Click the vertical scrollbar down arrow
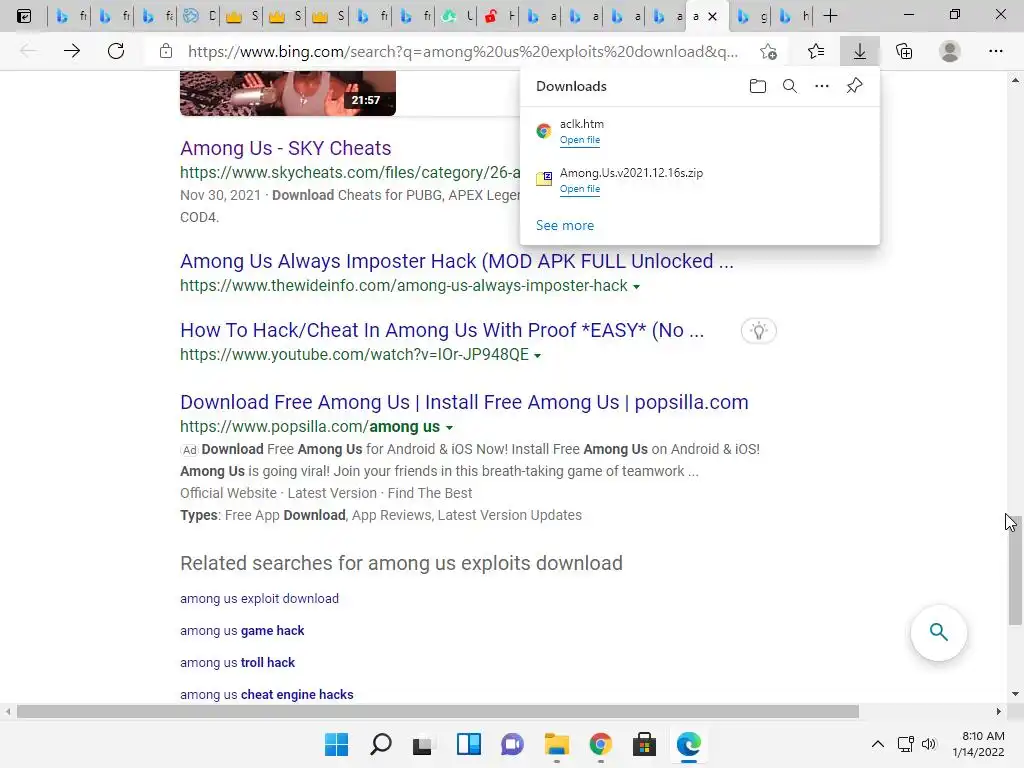This screenshot has height=768, width=1024. [1015, 694]
